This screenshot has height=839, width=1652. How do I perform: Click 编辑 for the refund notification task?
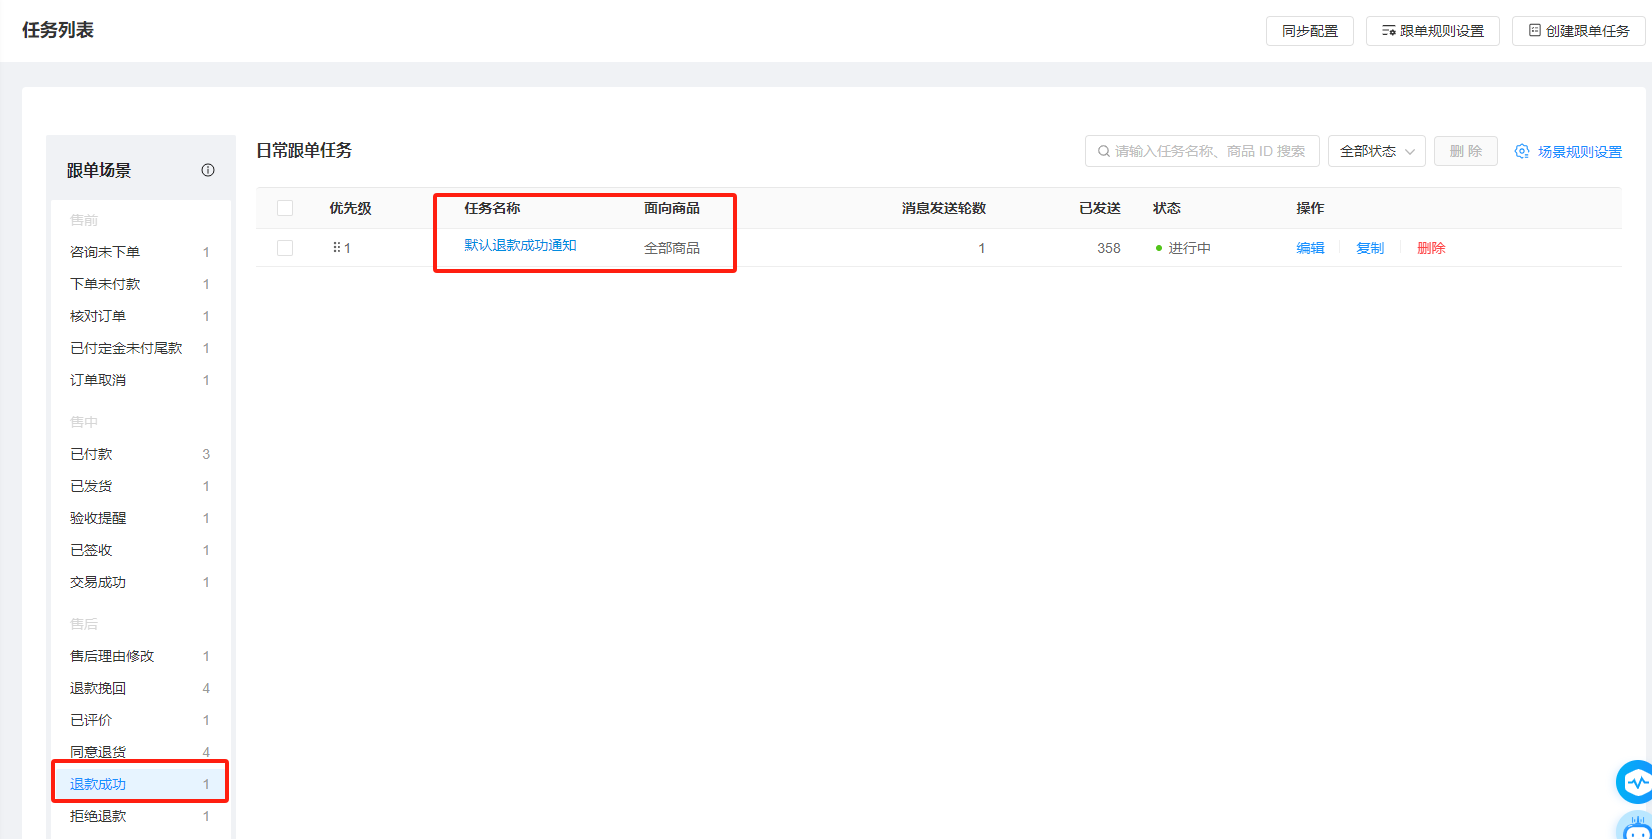[x=1310, y=248]
